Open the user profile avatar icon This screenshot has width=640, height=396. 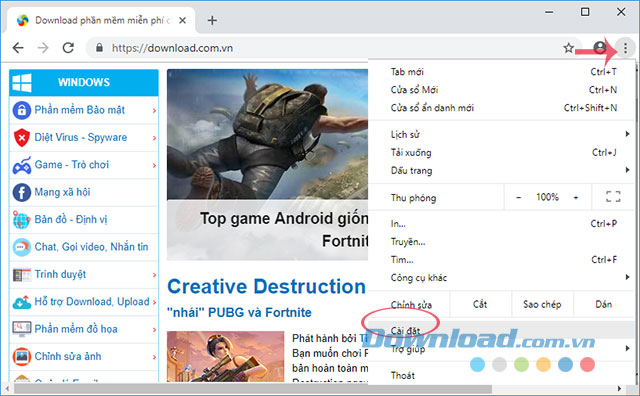click(600, 48)
